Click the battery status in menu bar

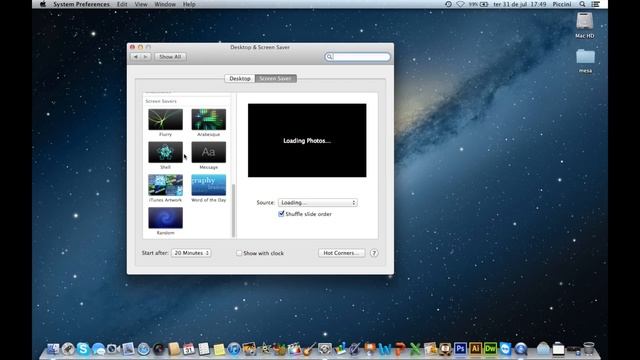(478, 4)
